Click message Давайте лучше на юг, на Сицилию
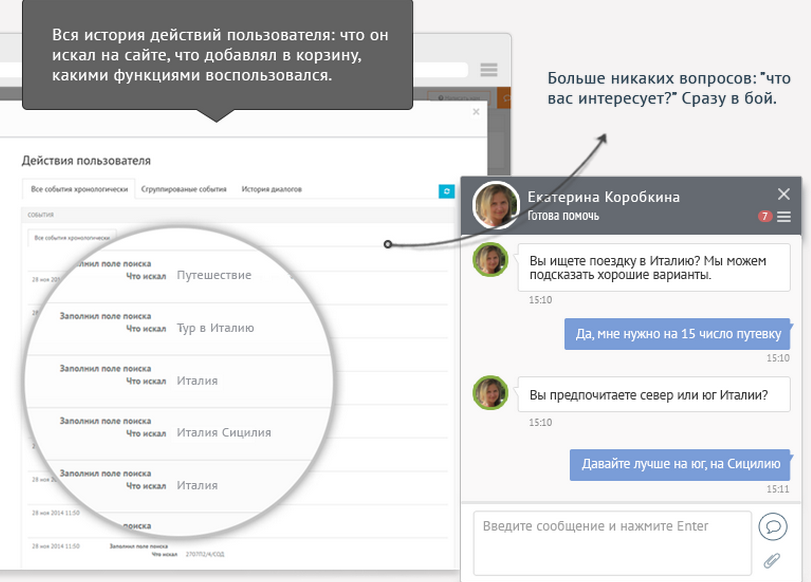The height and width of the screenshot is (582, 811). (681, 464)
